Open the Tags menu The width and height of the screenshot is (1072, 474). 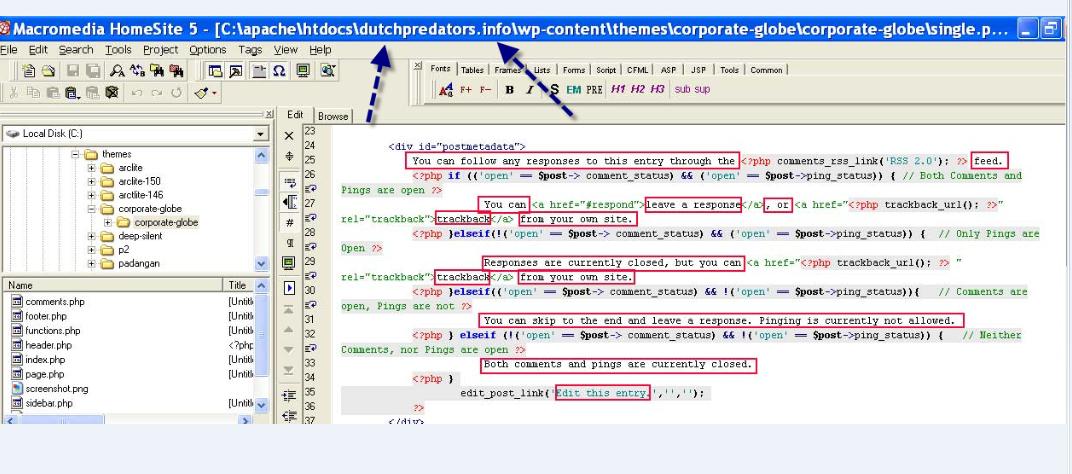click(x=250, y=50)
